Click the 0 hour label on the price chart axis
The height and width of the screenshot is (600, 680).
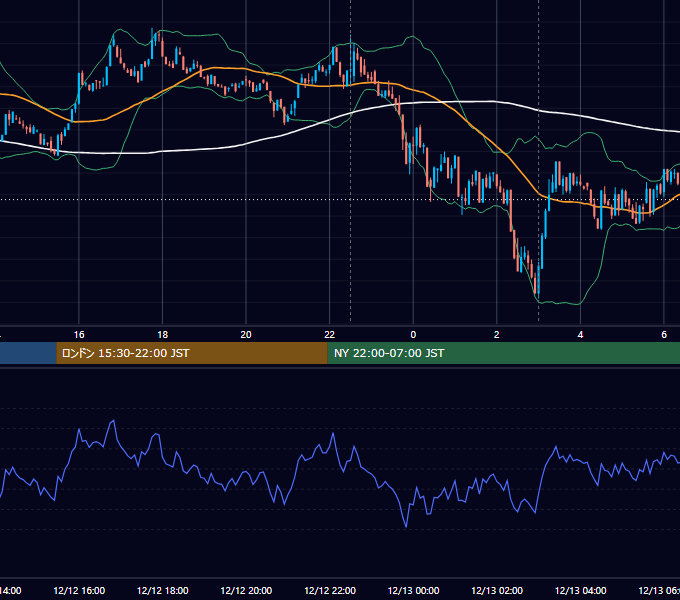click(x=413, y=335)
